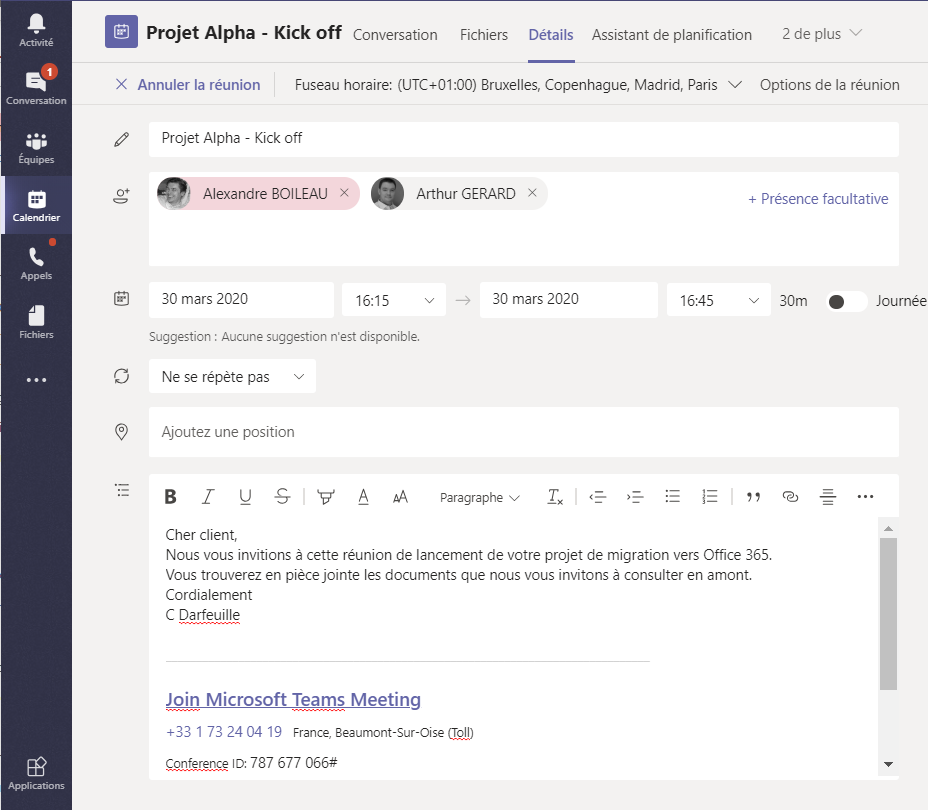Switch to the Fichiers tab
928x810 pixels.
(484, 35)
